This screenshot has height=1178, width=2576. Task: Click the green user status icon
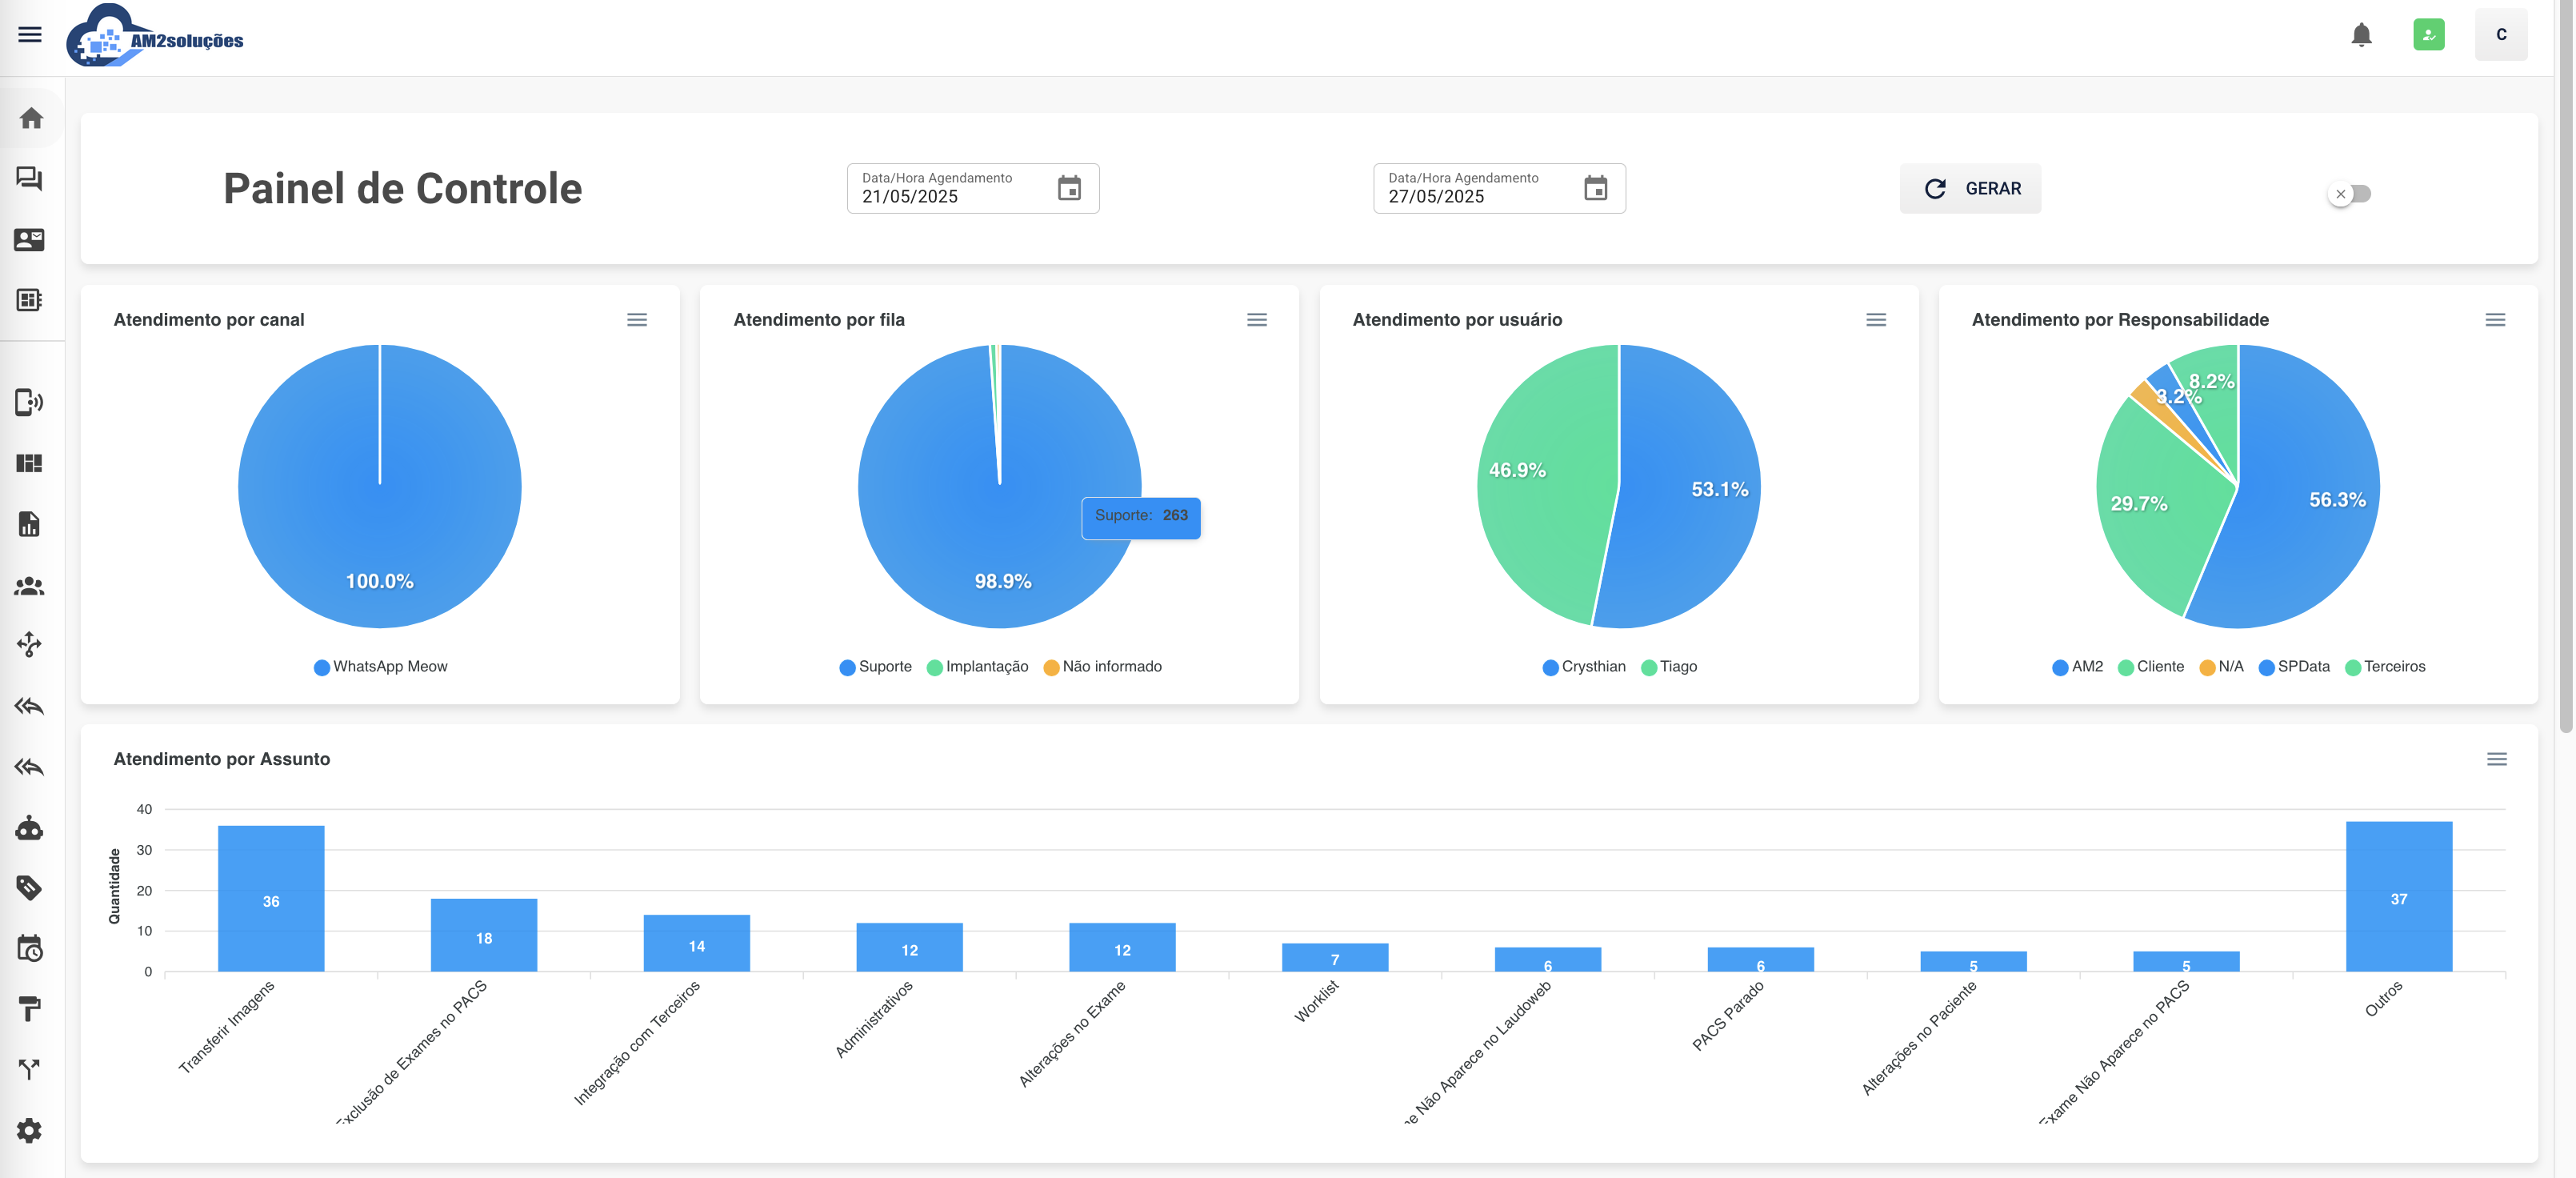(2428, 35)
